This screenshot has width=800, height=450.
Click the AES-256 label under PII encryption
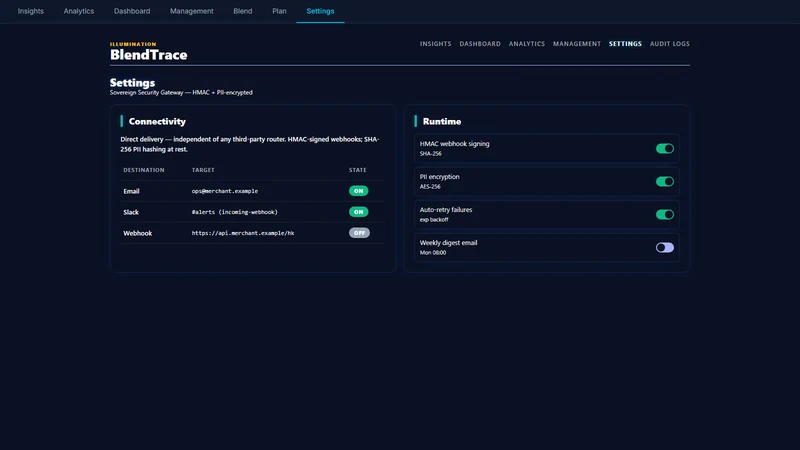[430, 187]
